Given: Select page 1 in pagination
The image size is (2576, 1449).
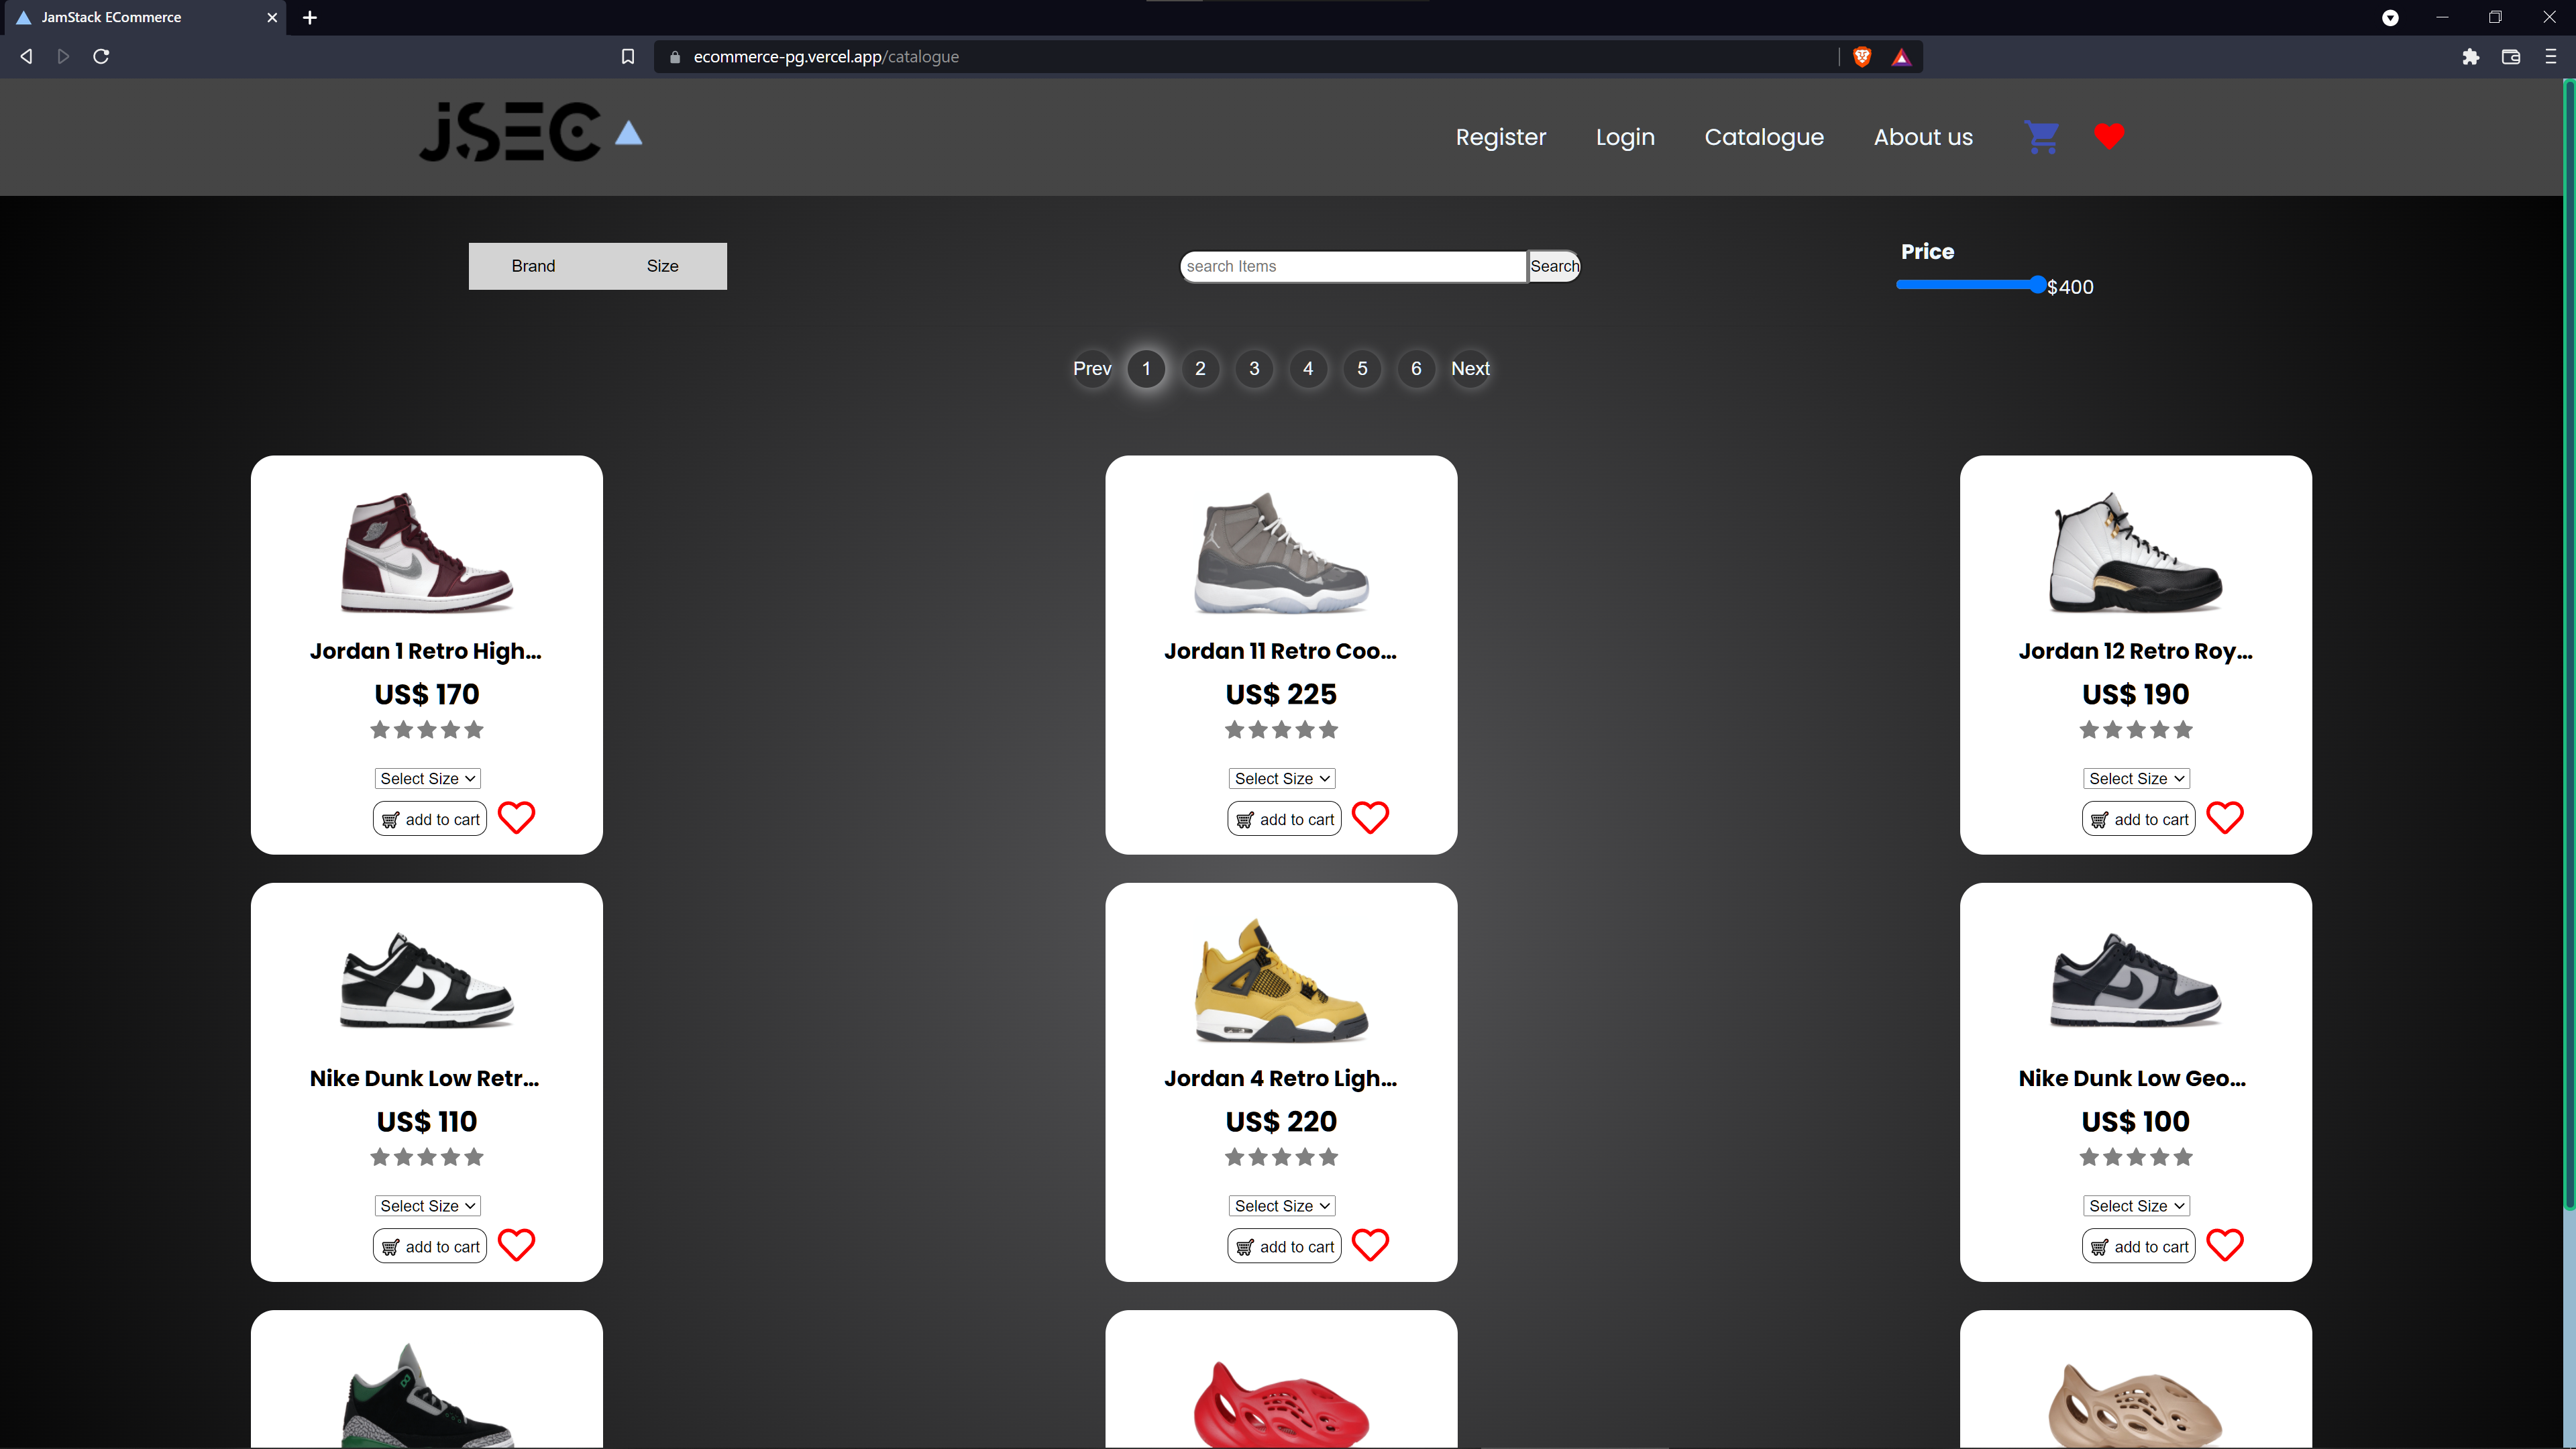Looking at the screenshot, I should [1146, 368].
